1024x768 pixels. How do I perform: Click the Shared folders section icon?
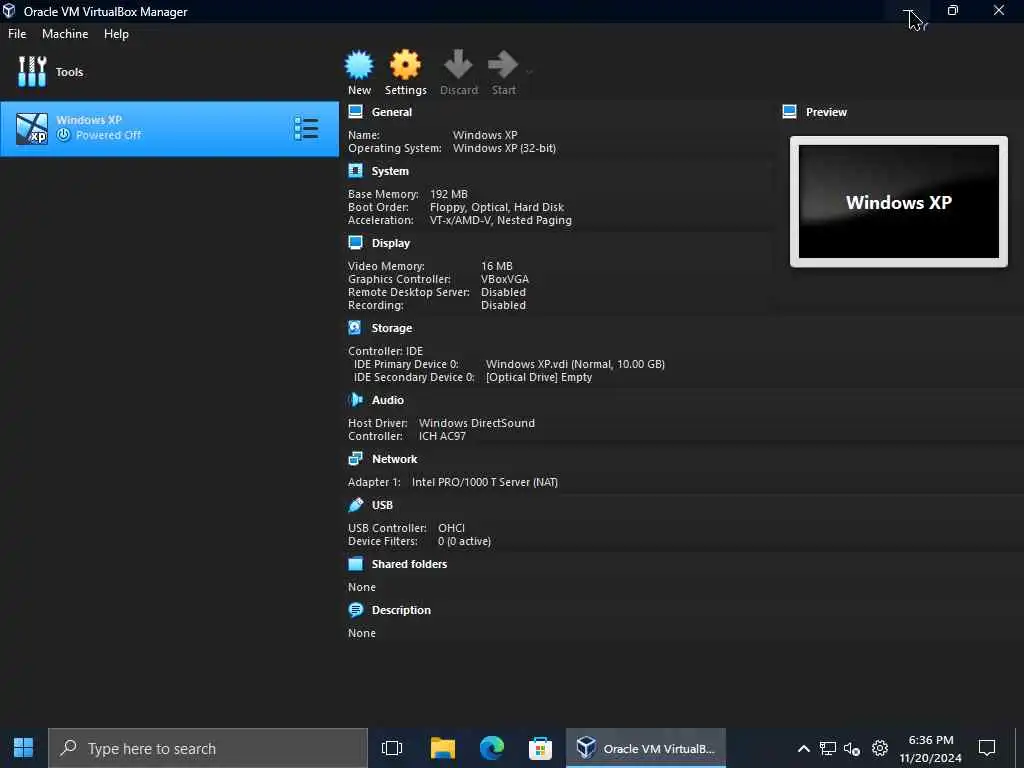tap(355, 564)
